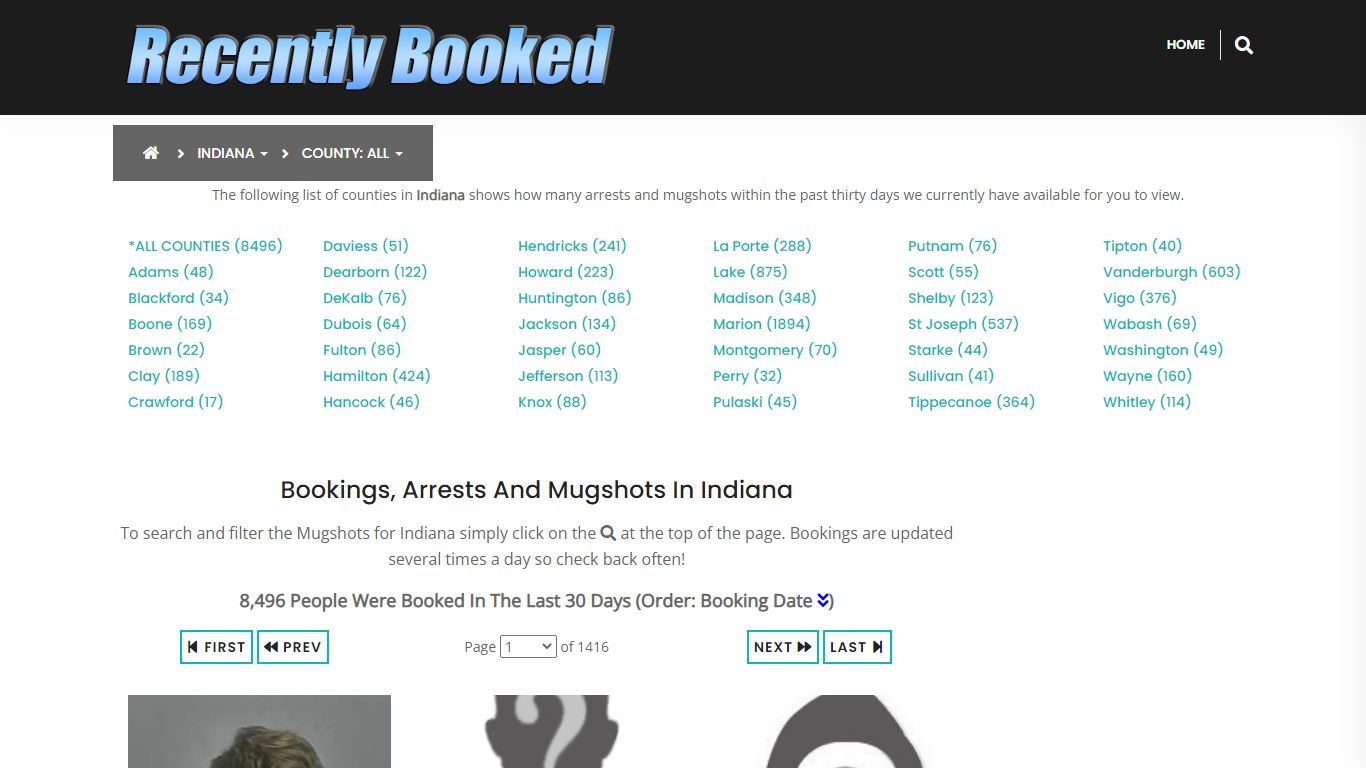This screenshot has width=1366, height=768.
Task: Open Montgomery (70) county link
Action: (x=775, y=350)
